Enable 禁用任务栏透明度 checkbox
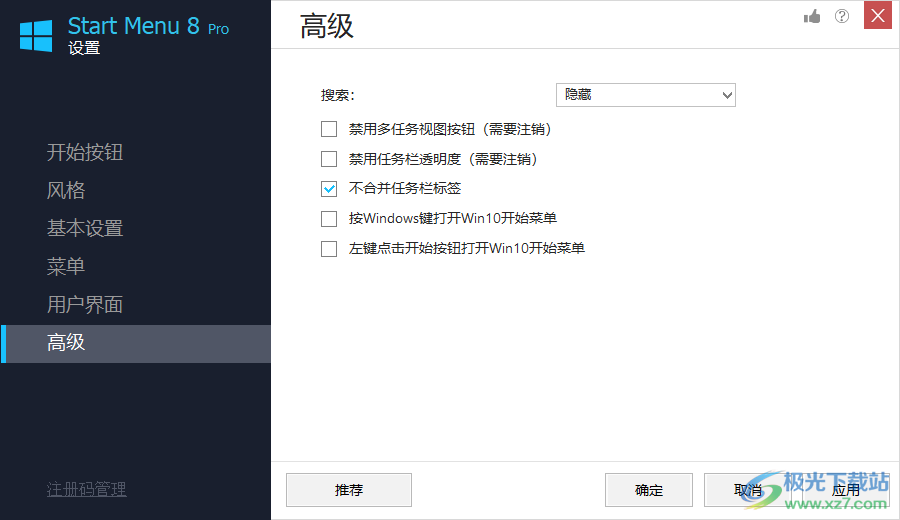Viewport: 900px width, 520px height. (x=329, y=159)
